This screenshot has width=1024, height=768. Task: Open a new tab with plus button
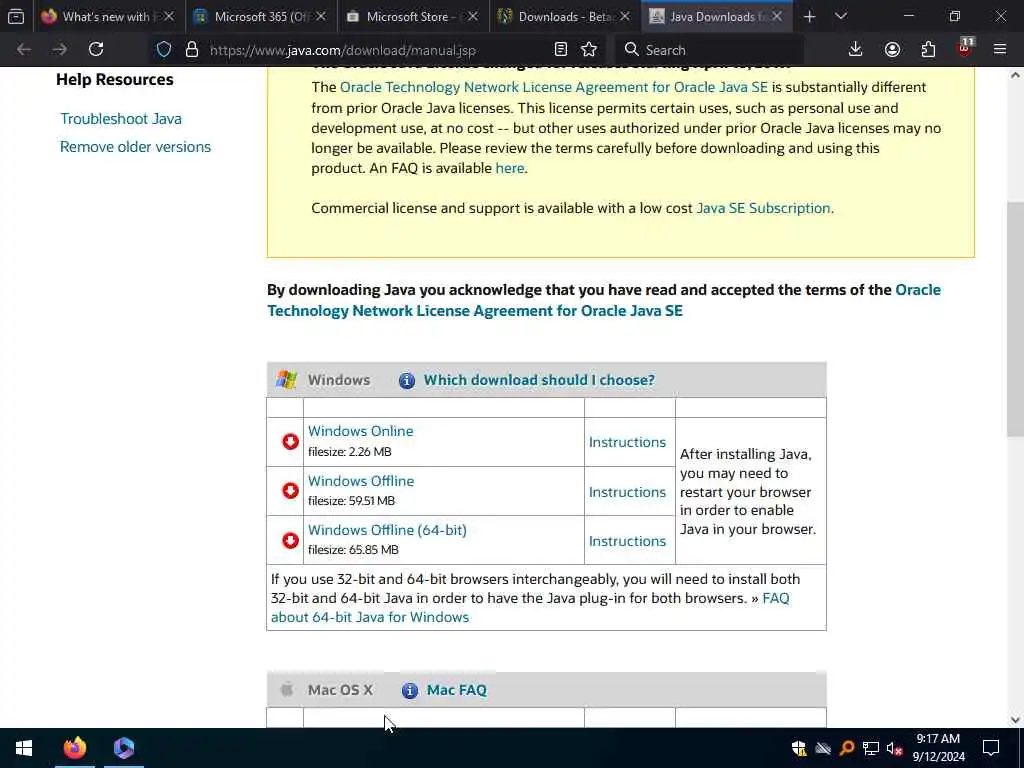[x=809, y=16]
